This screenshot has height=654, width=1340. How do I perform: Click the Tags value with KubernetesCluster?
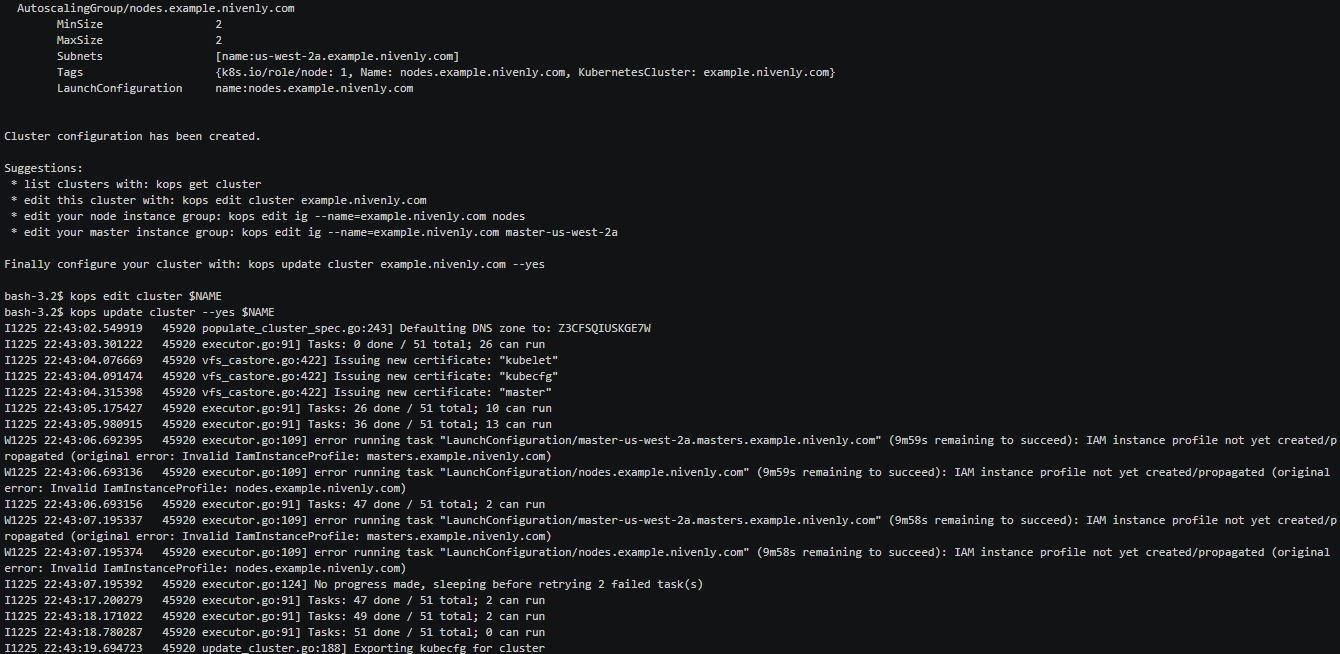(525, 72)
